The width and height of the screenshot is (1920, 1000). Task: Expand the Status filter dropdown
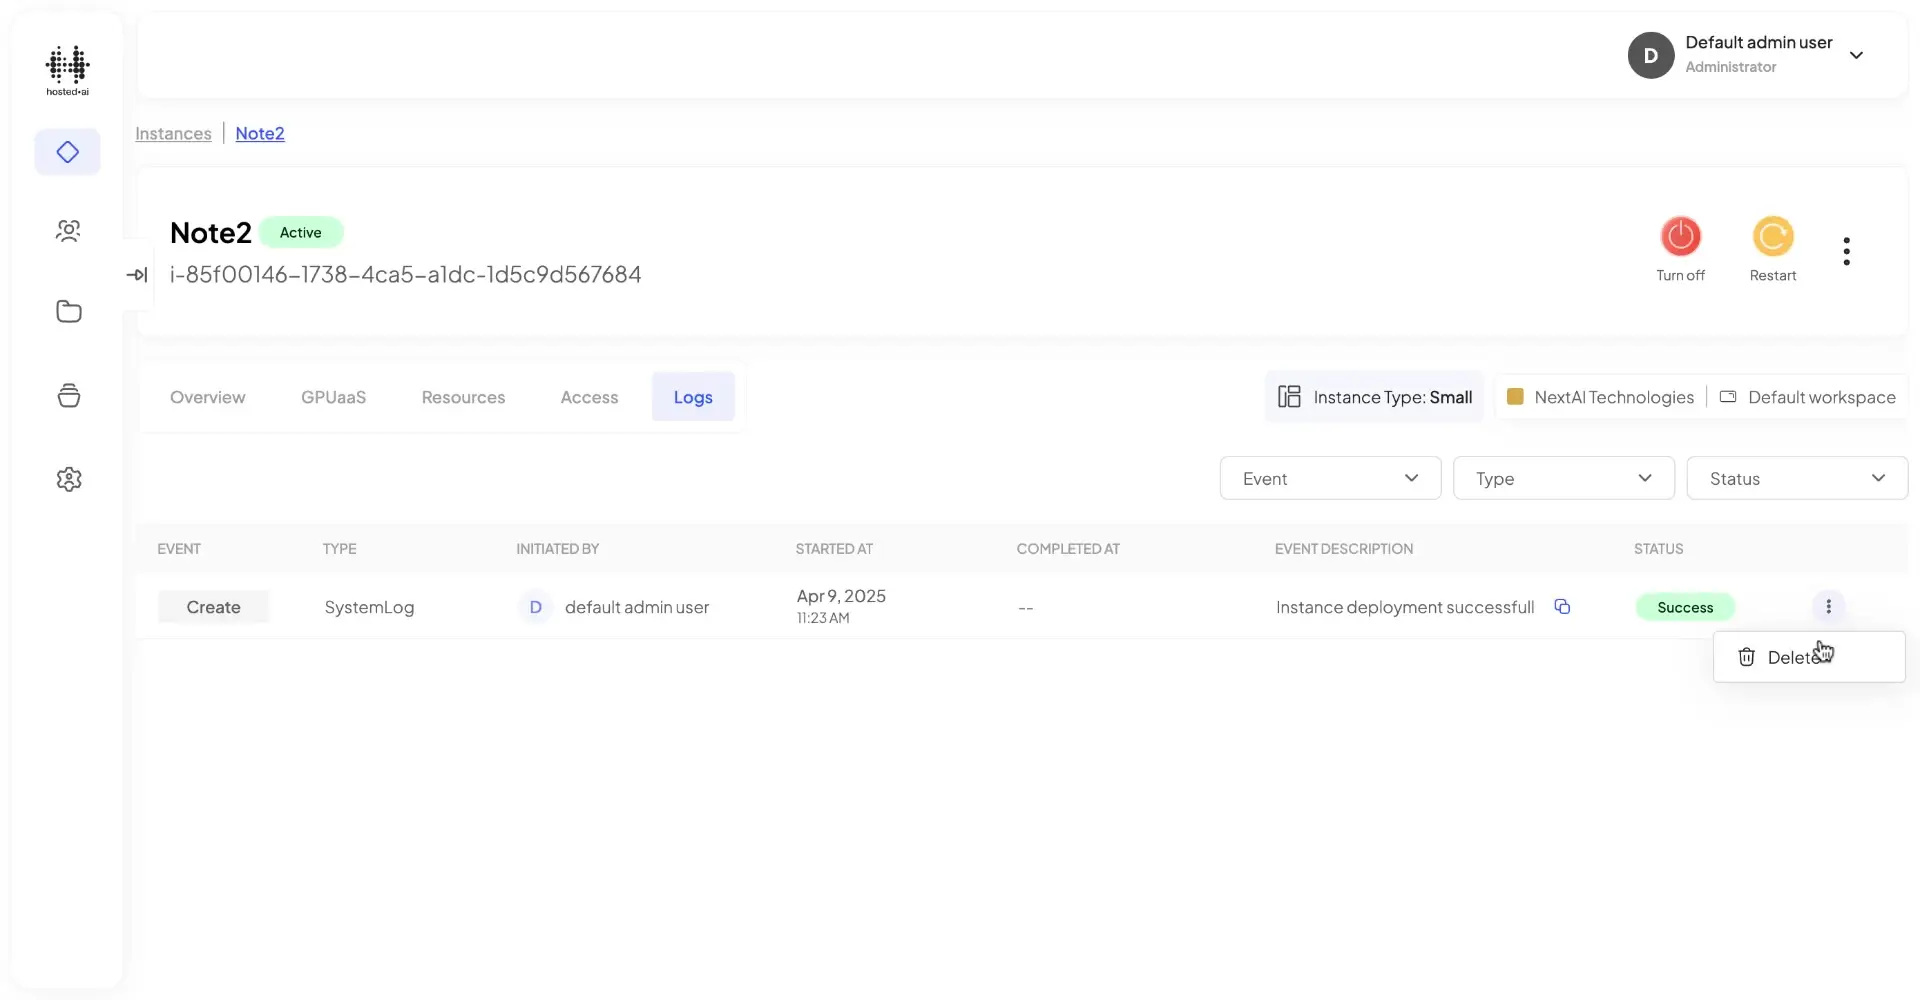coord(1796,478)
